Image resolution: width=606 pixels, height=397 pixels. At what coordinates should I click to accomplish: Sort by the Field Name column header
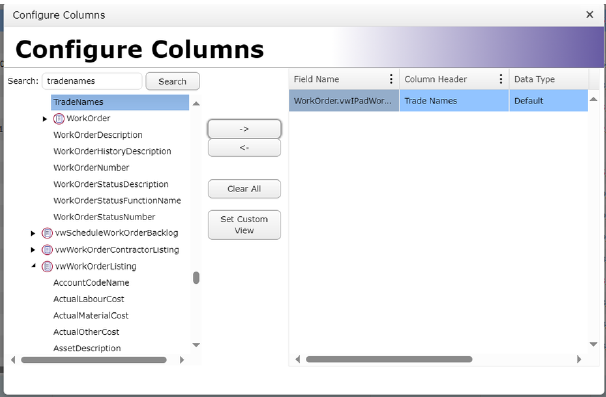pyautogui.click(x=316, y=79)
